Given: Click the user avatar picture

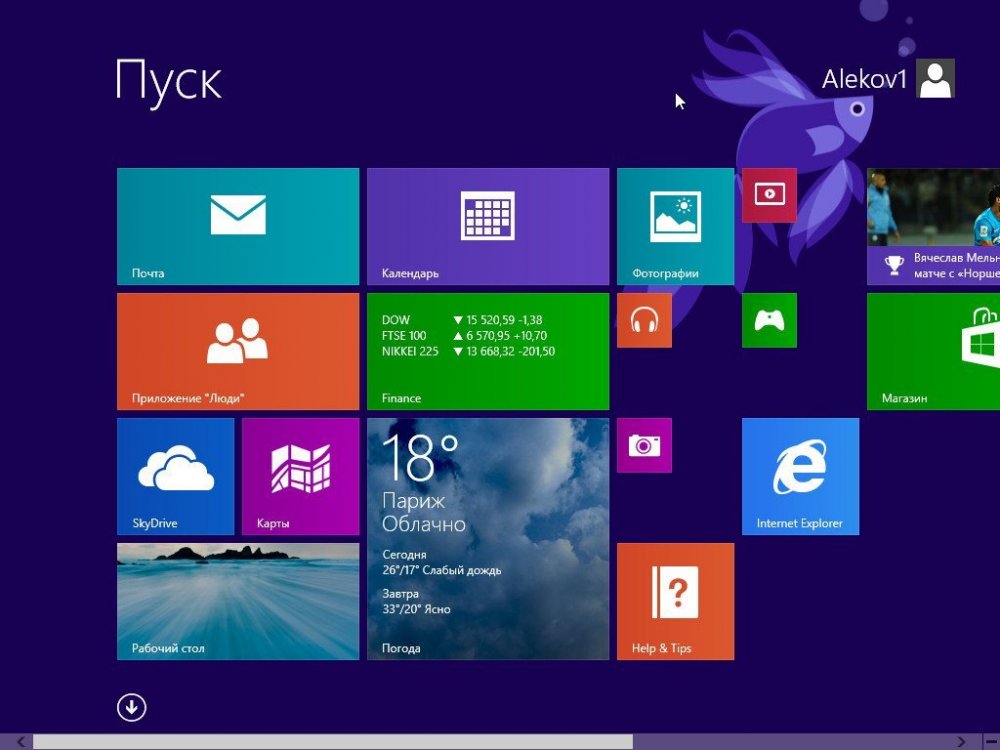Looking at the screenshot, I should pos(935,78).
